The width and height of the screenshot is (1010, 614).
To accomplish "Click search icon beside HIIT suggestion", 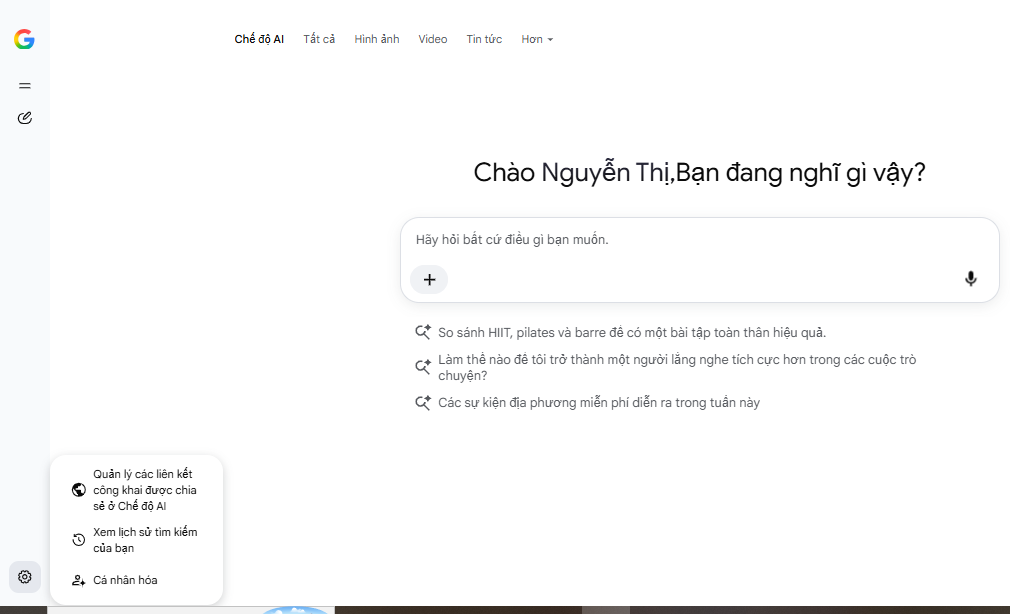I will [x=423, y=332].
